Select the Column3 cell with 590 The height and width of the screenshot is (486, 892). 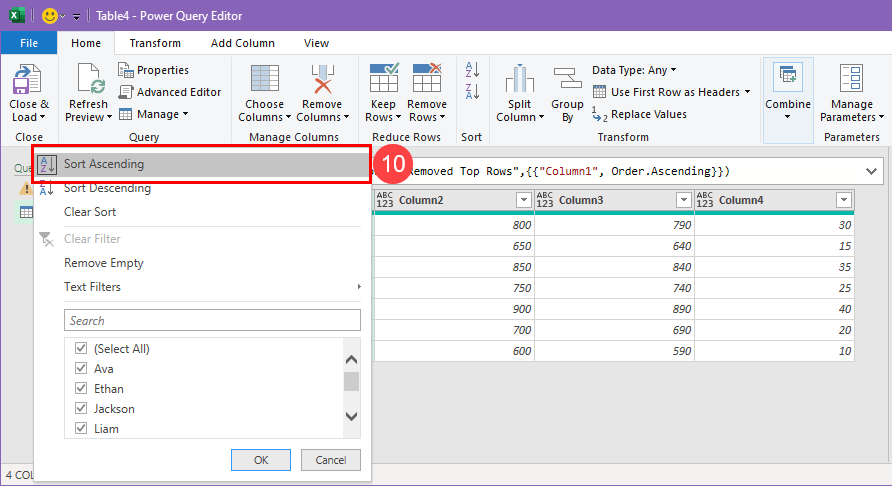pyautogui.click(x=614, y=351)
